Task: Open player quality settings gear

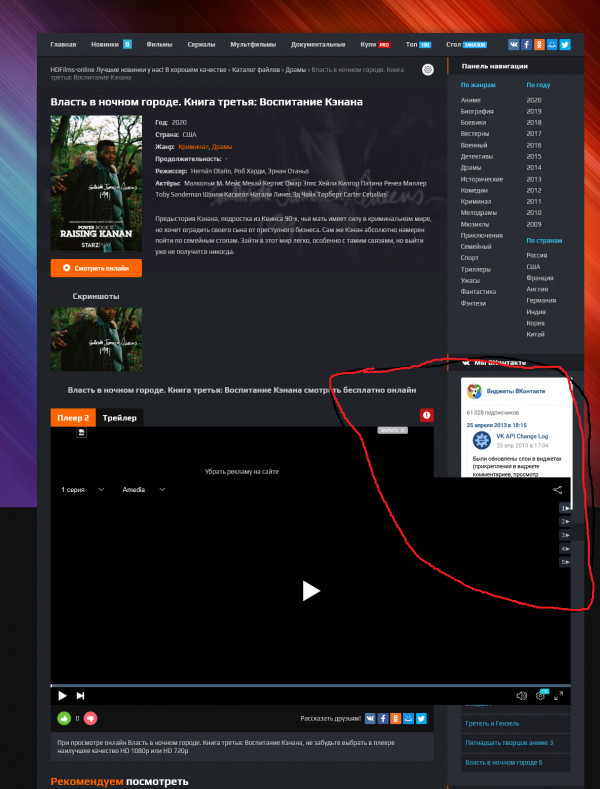Action: (x=541, y=695)
